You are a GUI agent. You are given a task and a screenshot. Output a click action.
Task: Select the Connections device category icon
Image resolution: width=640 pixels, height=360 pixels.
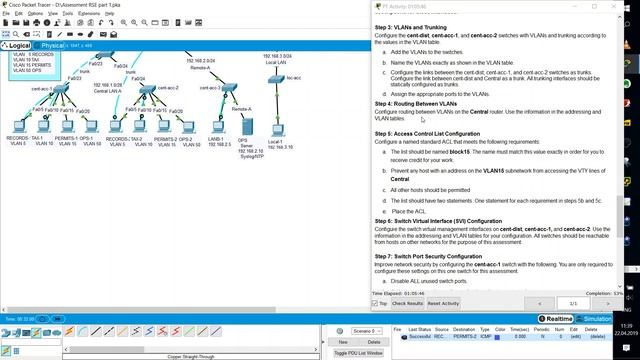(37, 333)
